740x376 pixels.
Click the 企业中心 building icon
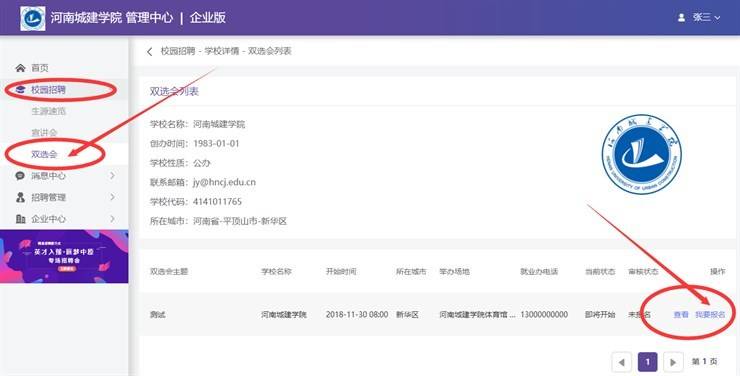(x=20, y=219)
